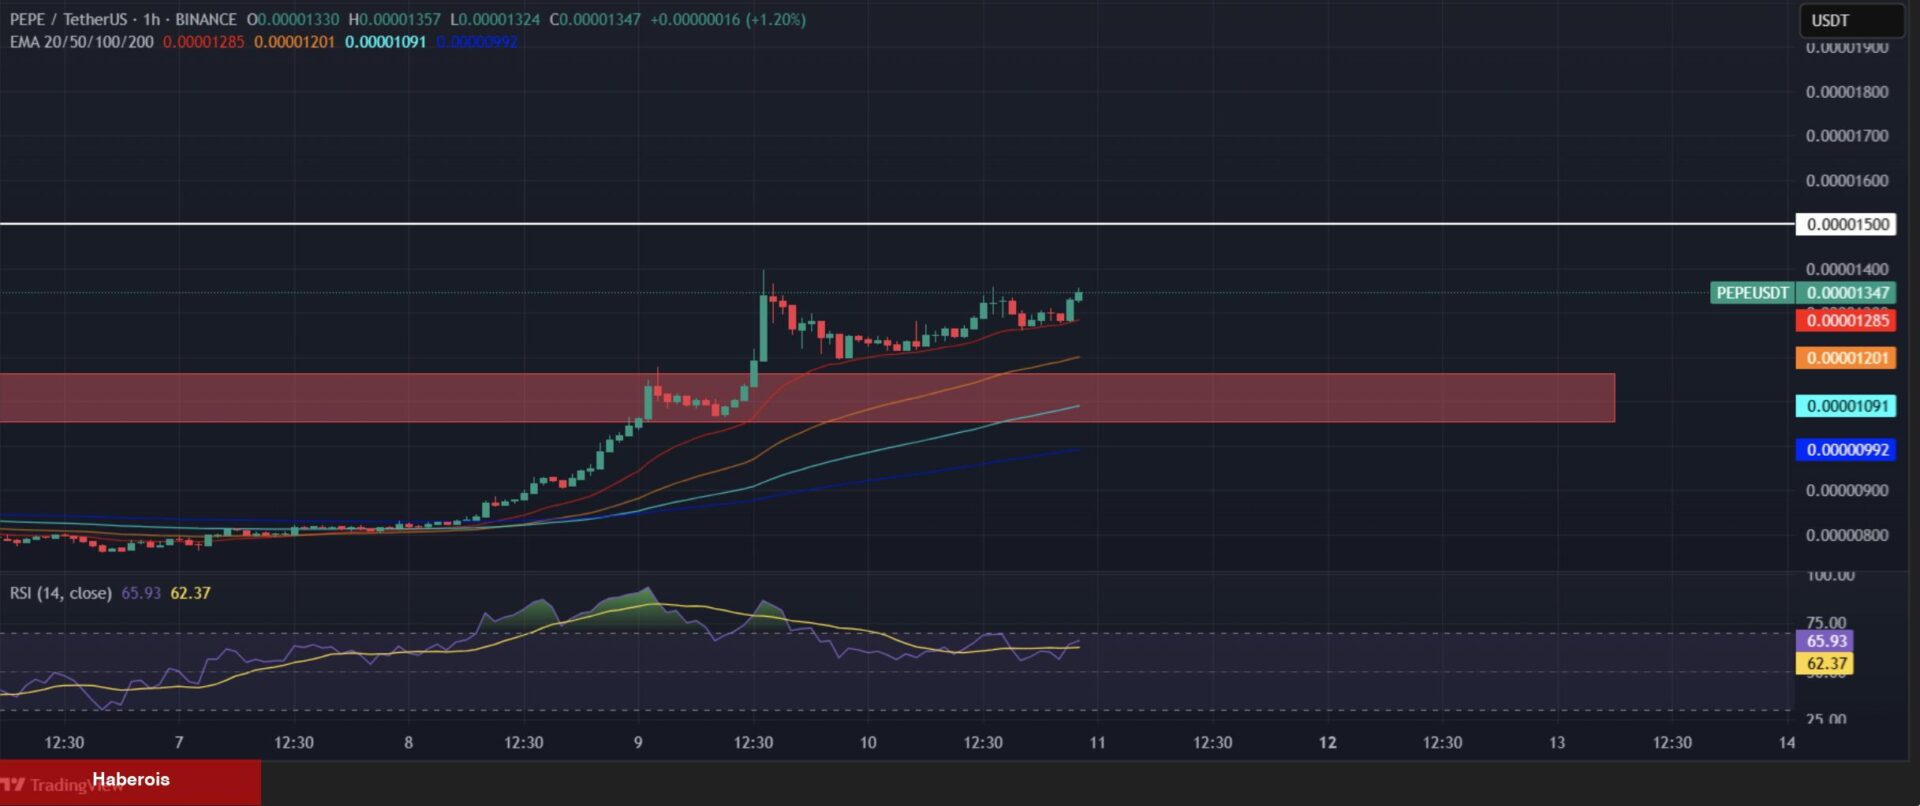
Task: Click EMA 20 value 0.00001285 in legend
Action: click(x=204, y=42)
